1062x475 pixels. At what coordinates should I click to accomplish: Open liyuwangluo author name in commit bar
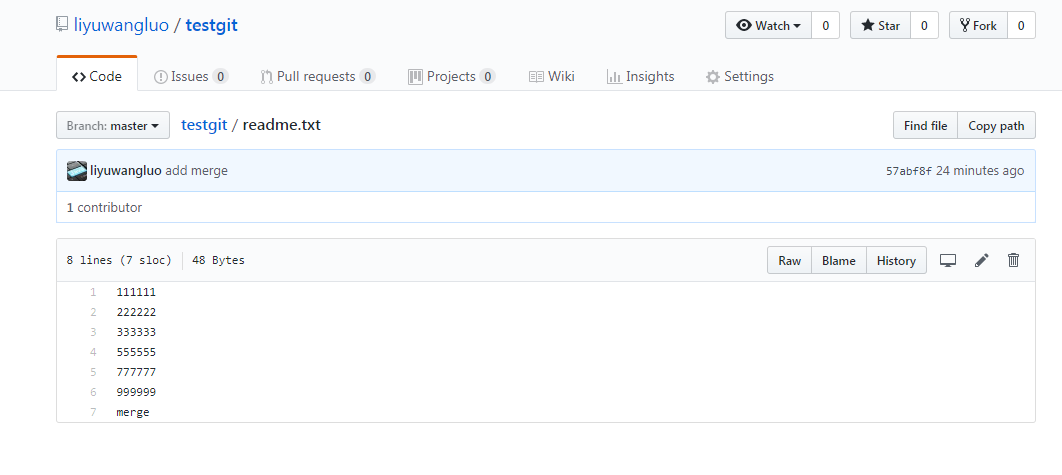click(x=126, y=171)
